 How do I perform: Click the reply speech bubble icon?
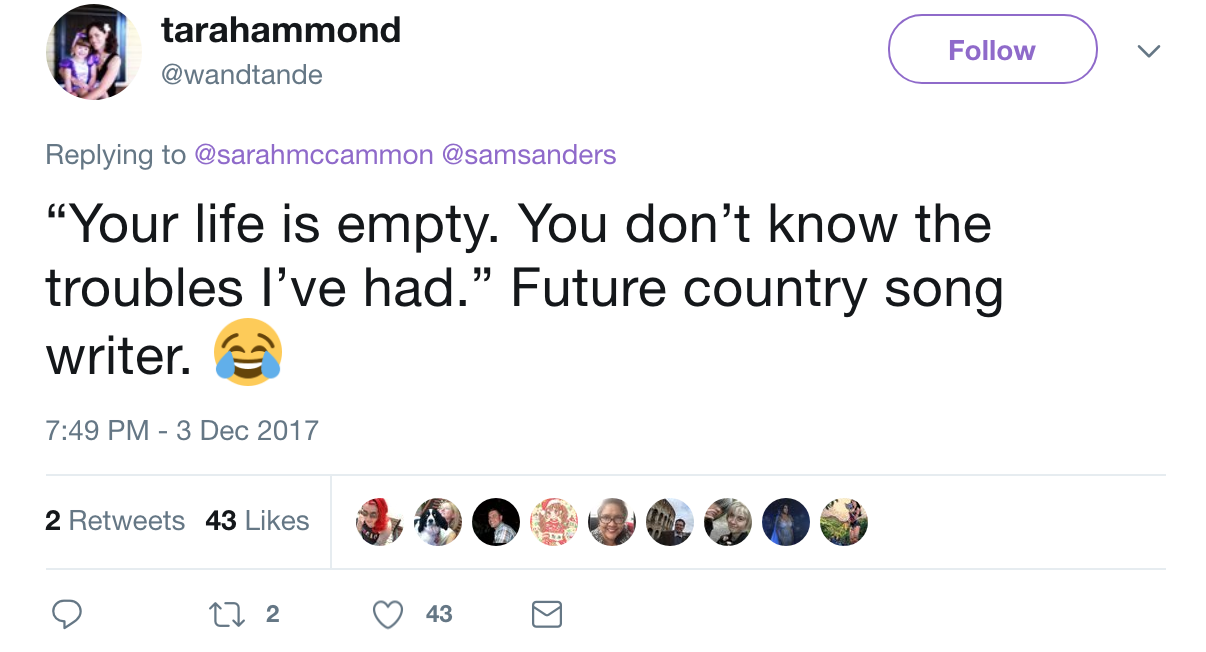pos(66,614)
